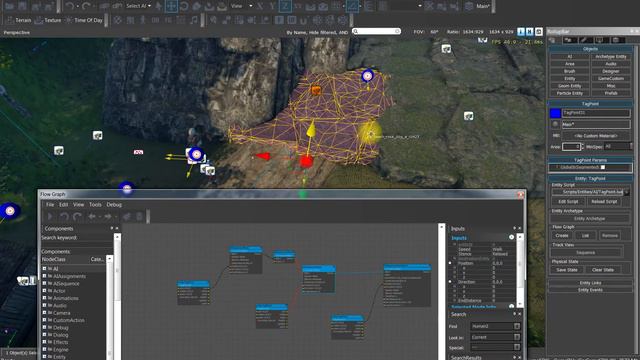The image size is (640, 360).
Task: Enable the X axis constraint
Action: [x=260, y=6]
